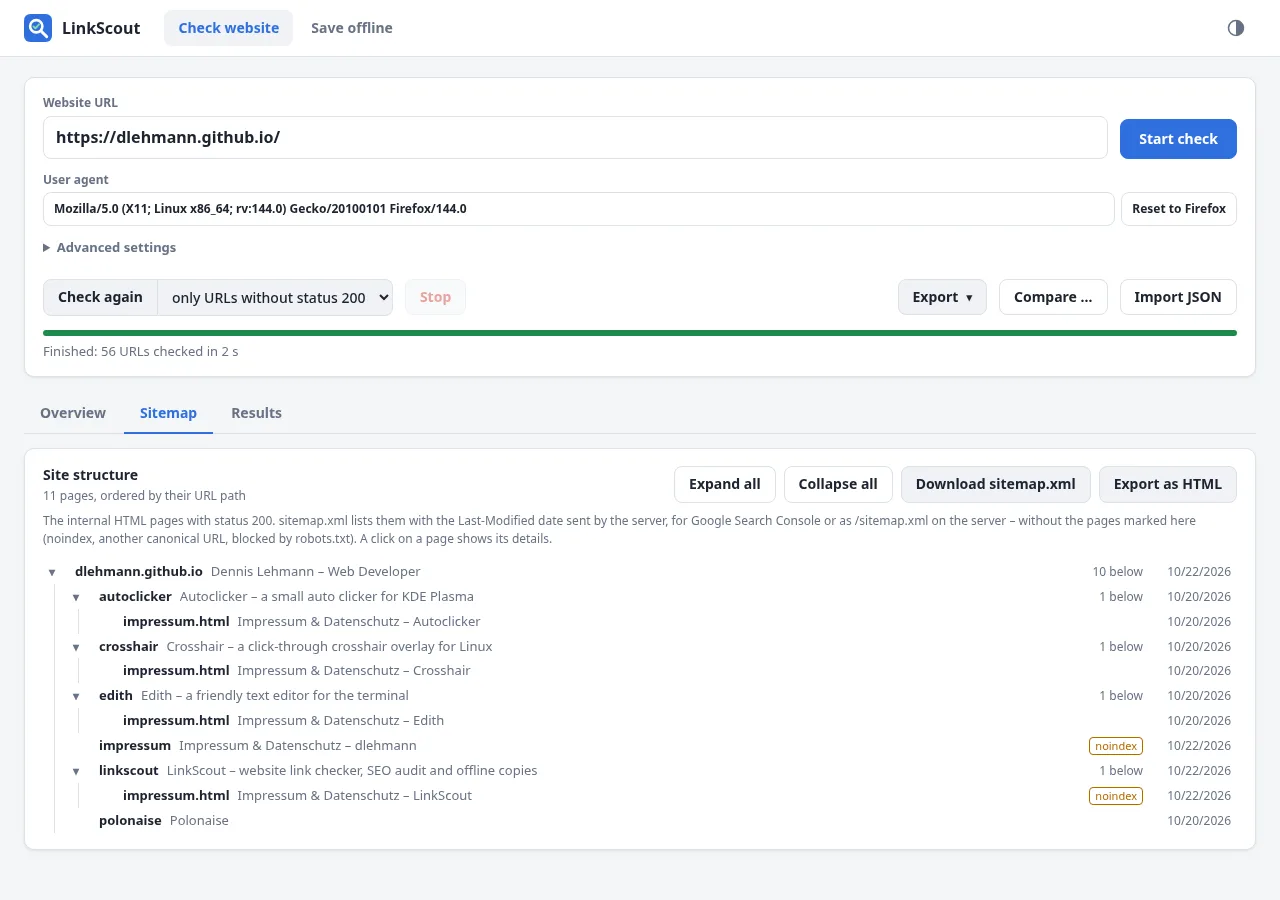Open impressum.html of Crosshair
This screenshot has height=900, width=1280.
664,671
